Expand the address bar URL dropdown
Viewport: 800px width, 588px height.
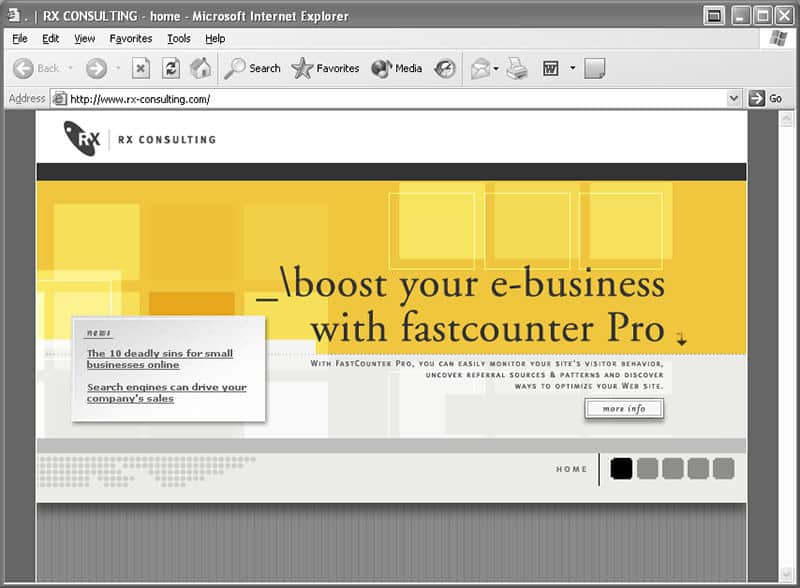733,98
